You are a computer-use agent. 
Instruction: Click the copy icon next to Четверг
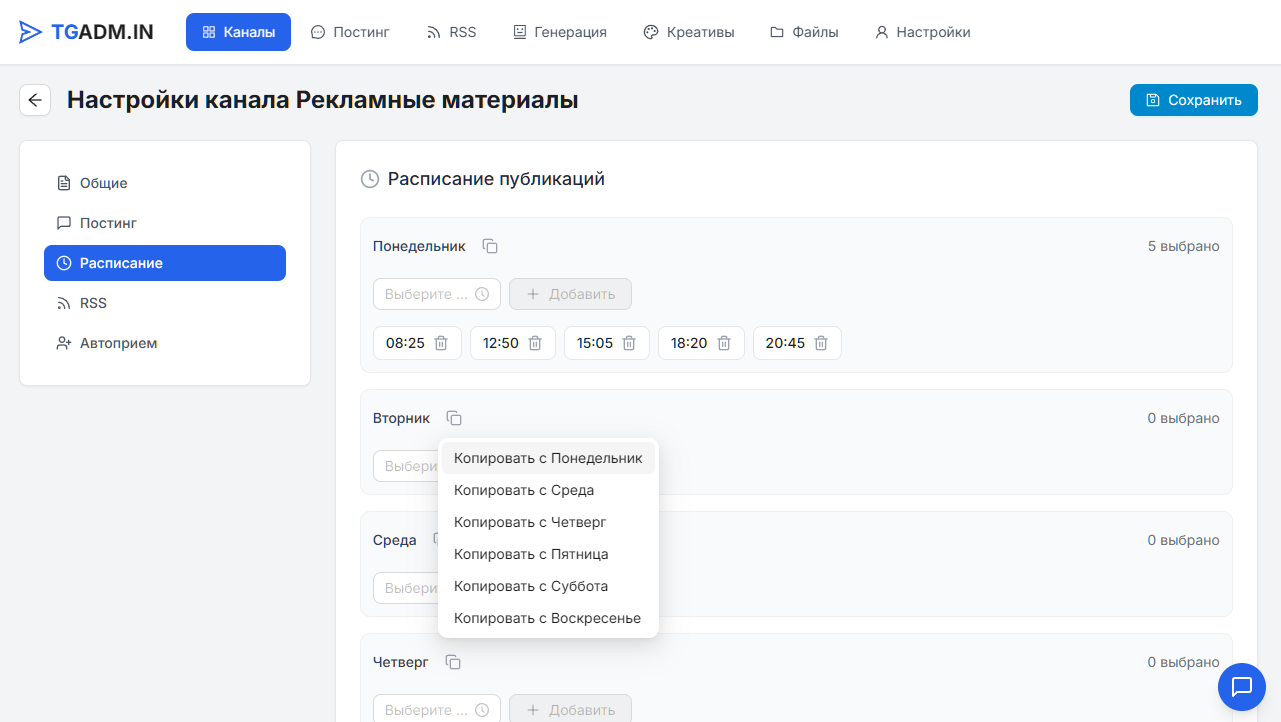(x=453, y=662)
